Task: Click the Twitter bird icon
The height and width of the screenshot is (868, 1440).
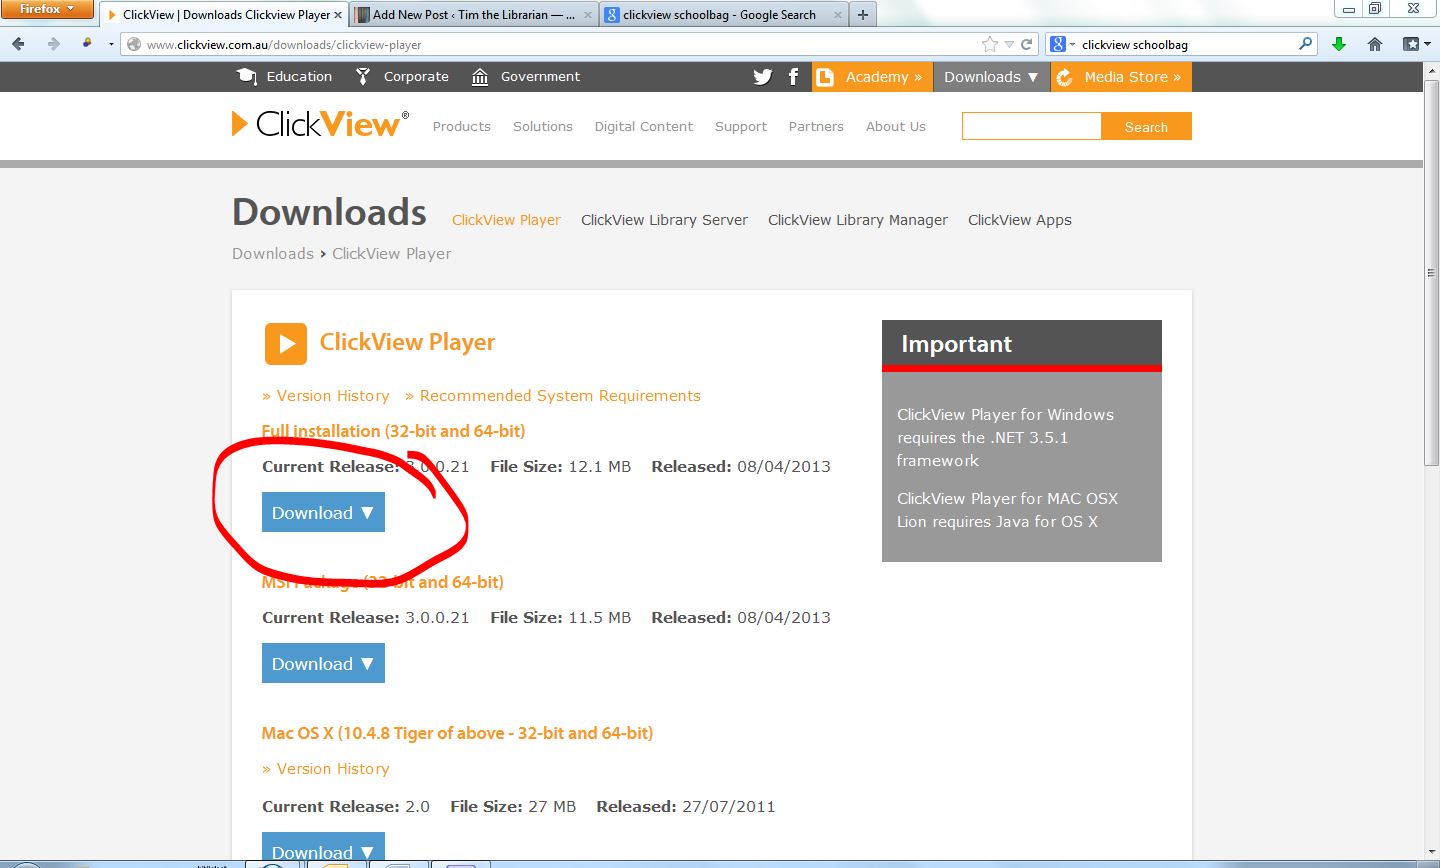Action: (x=762, y=77)
